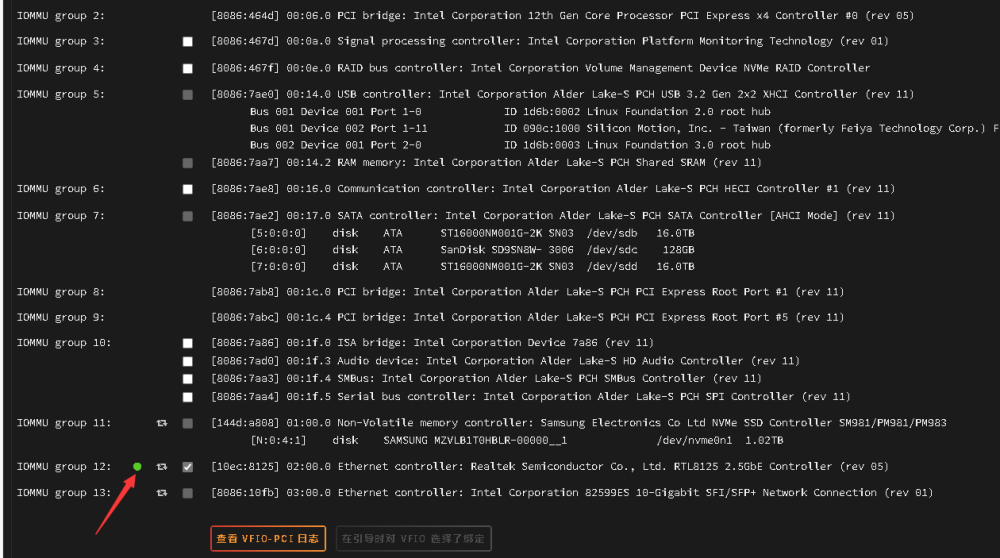Toggle the SATA controller 8086:7ae2 checkbox
The height and width of the screenshot is (558, 1000).
[188, 216]
